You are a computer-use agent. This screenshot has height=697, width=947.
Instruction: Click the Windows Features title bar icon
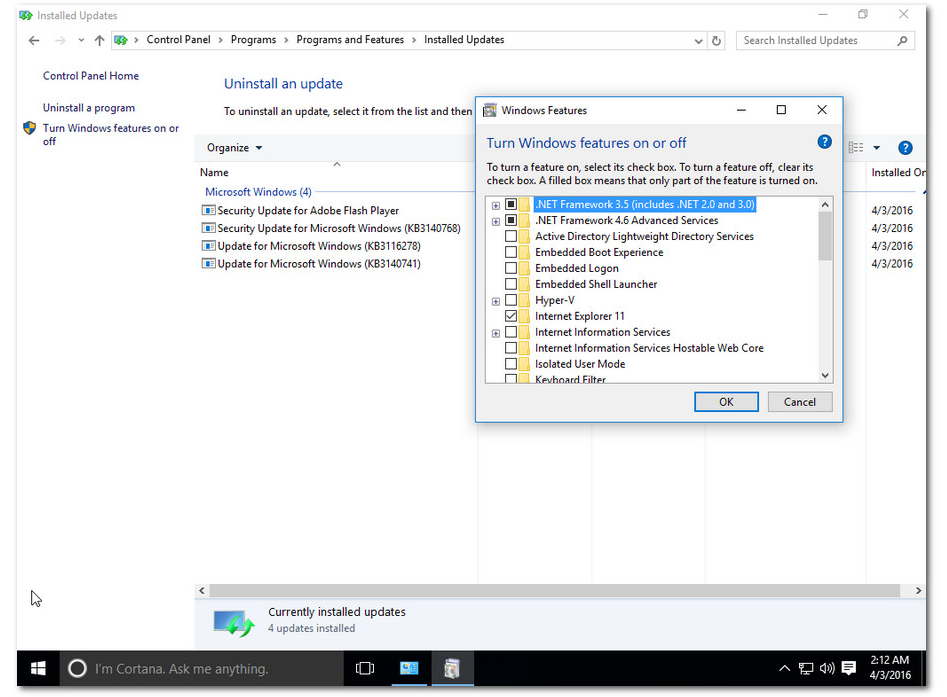point(490,111)
